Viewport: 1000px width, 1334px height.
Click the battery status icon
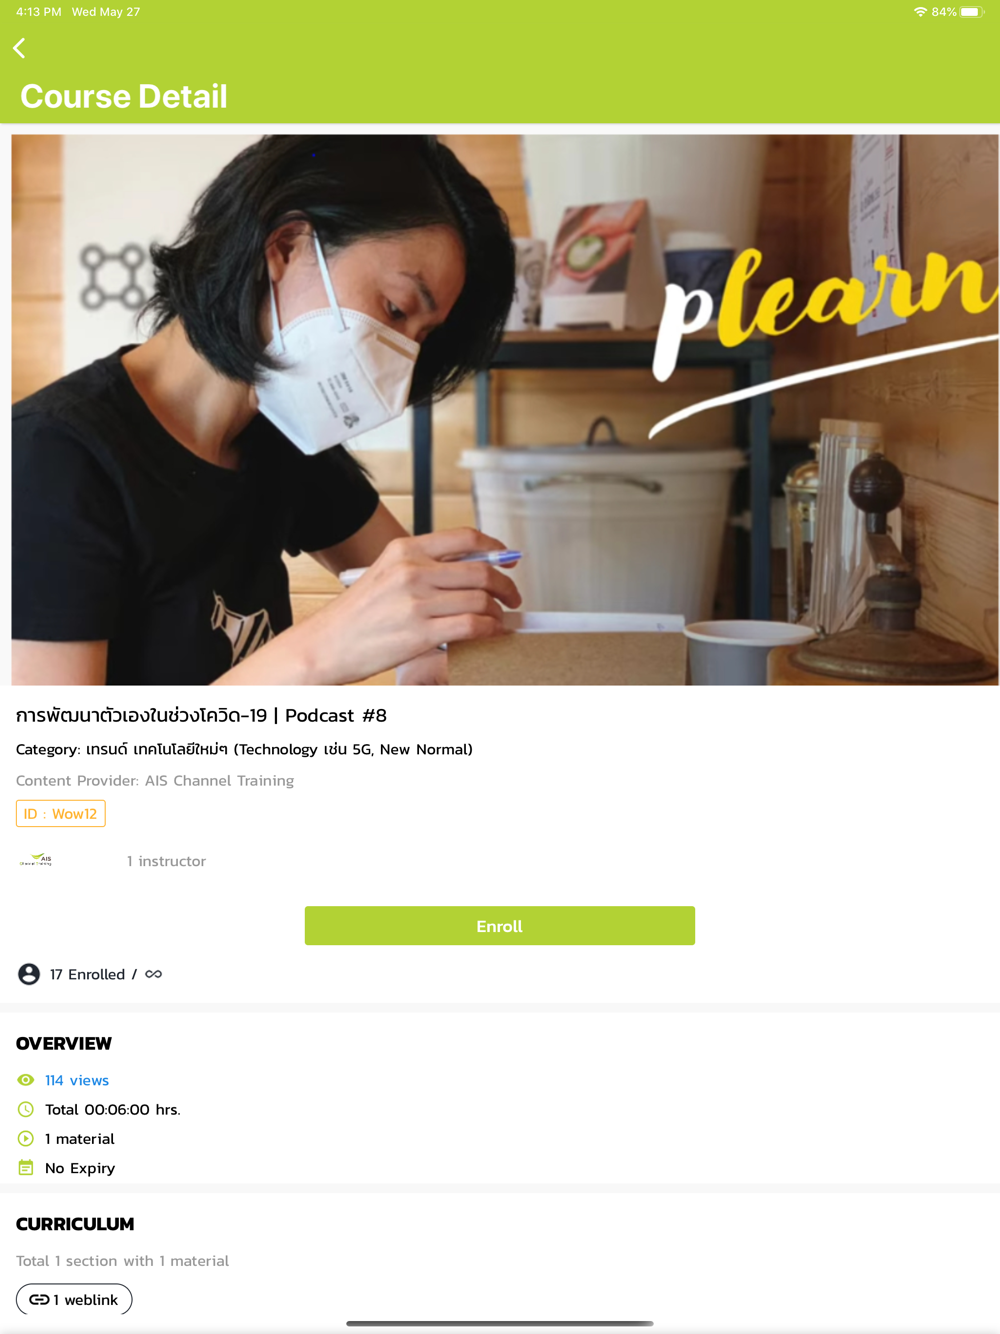pos(973,12)
